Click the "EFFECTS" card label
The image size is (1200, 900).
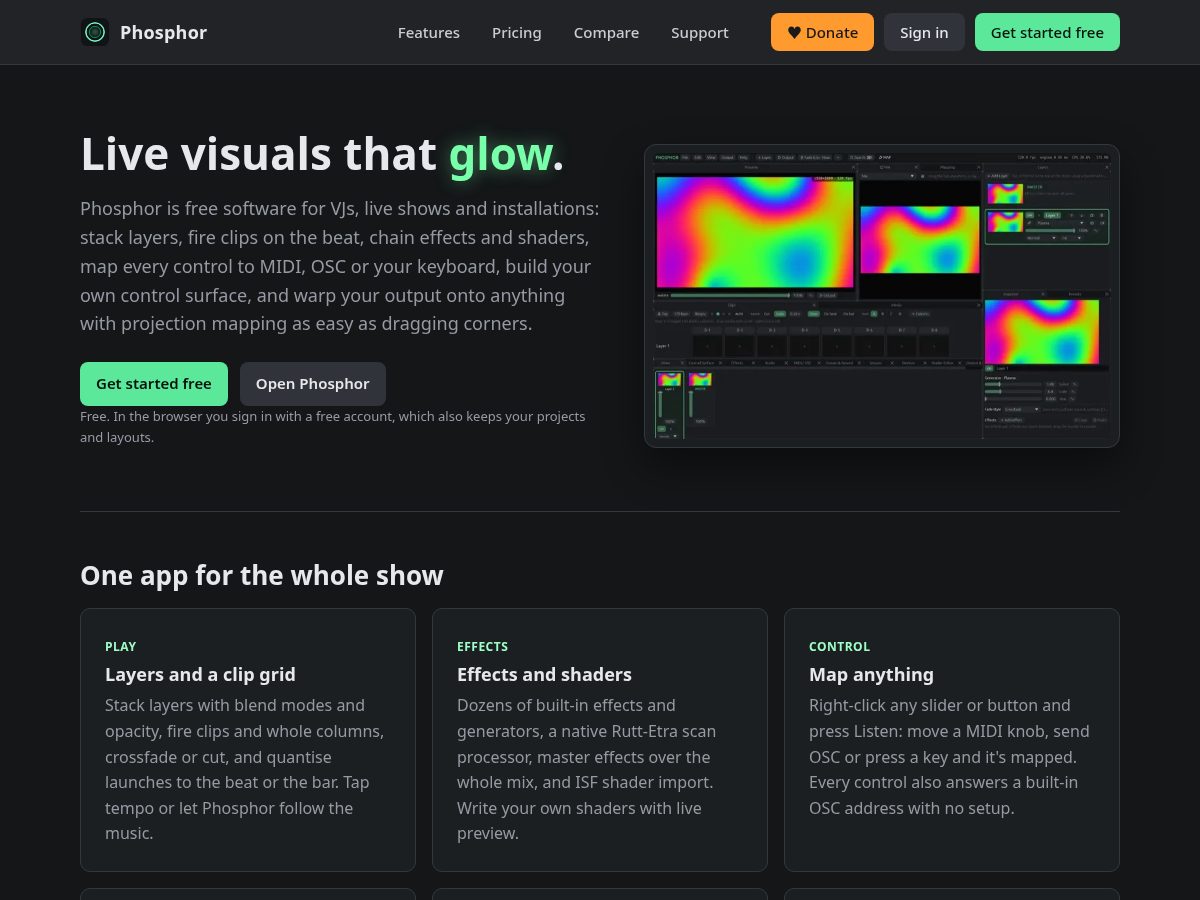coord(482,647)
